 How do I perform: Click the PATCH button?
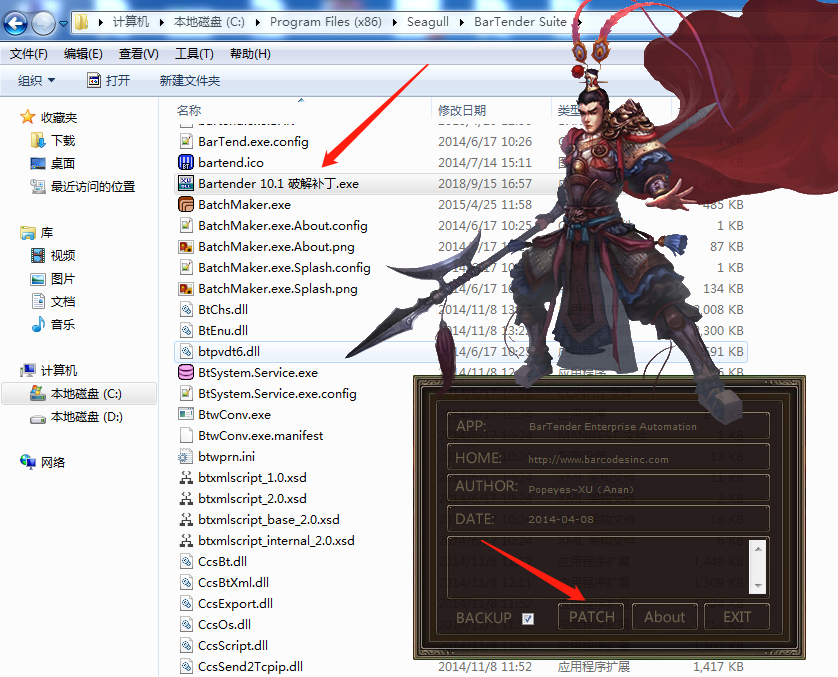coord(591,617)
